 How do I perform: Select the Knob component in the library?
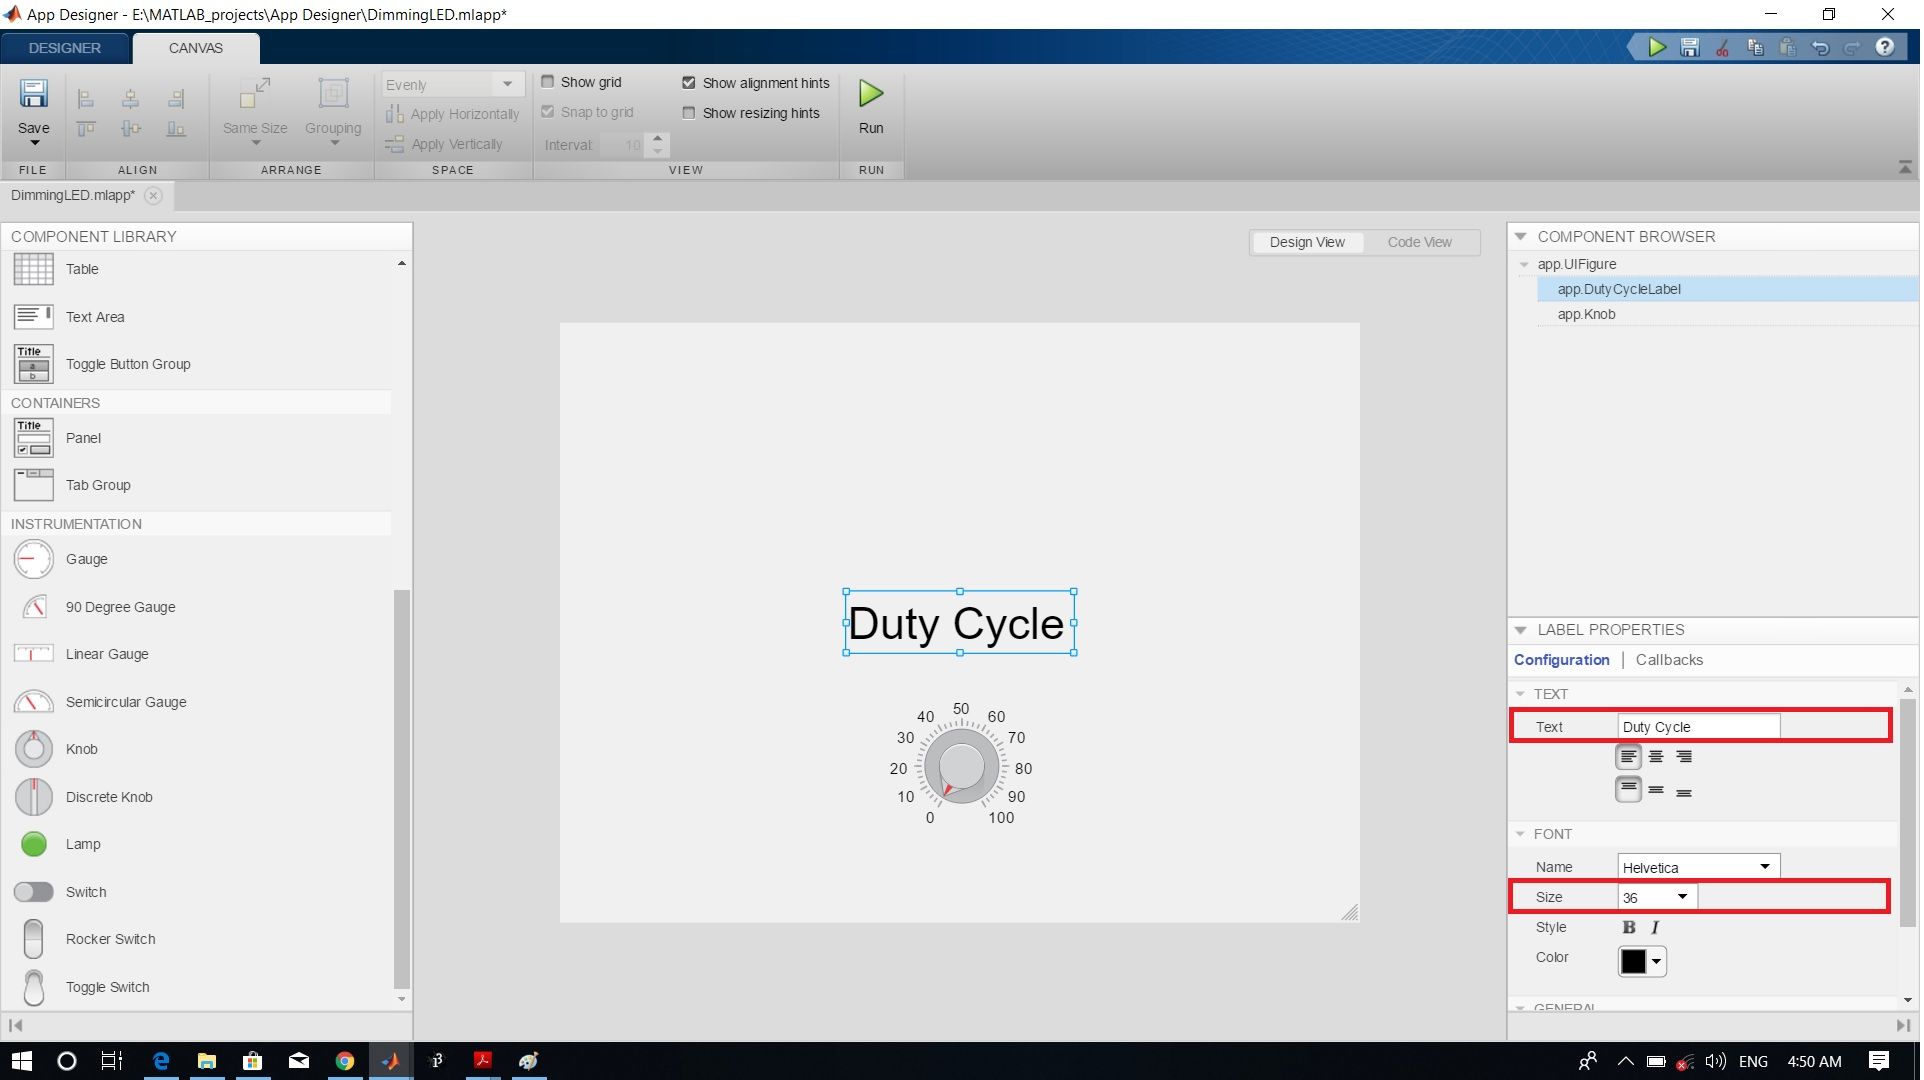click(x=82, y=748)
